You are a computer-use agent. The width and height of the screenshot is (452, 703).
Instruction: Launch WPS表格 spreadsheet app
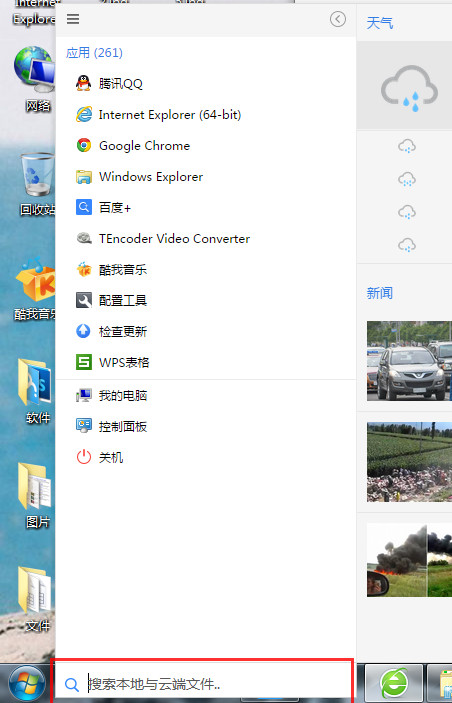click(206, 362)
